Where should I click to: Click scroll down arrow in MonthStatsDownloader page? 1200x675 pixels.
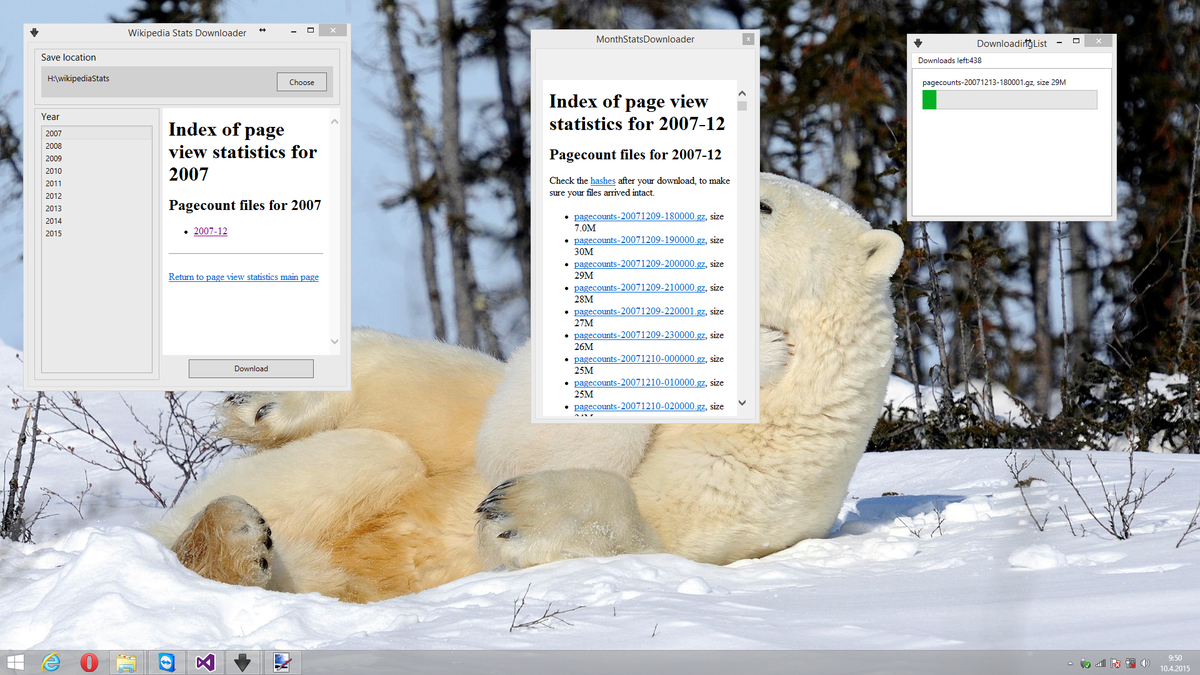click(742, 403)
